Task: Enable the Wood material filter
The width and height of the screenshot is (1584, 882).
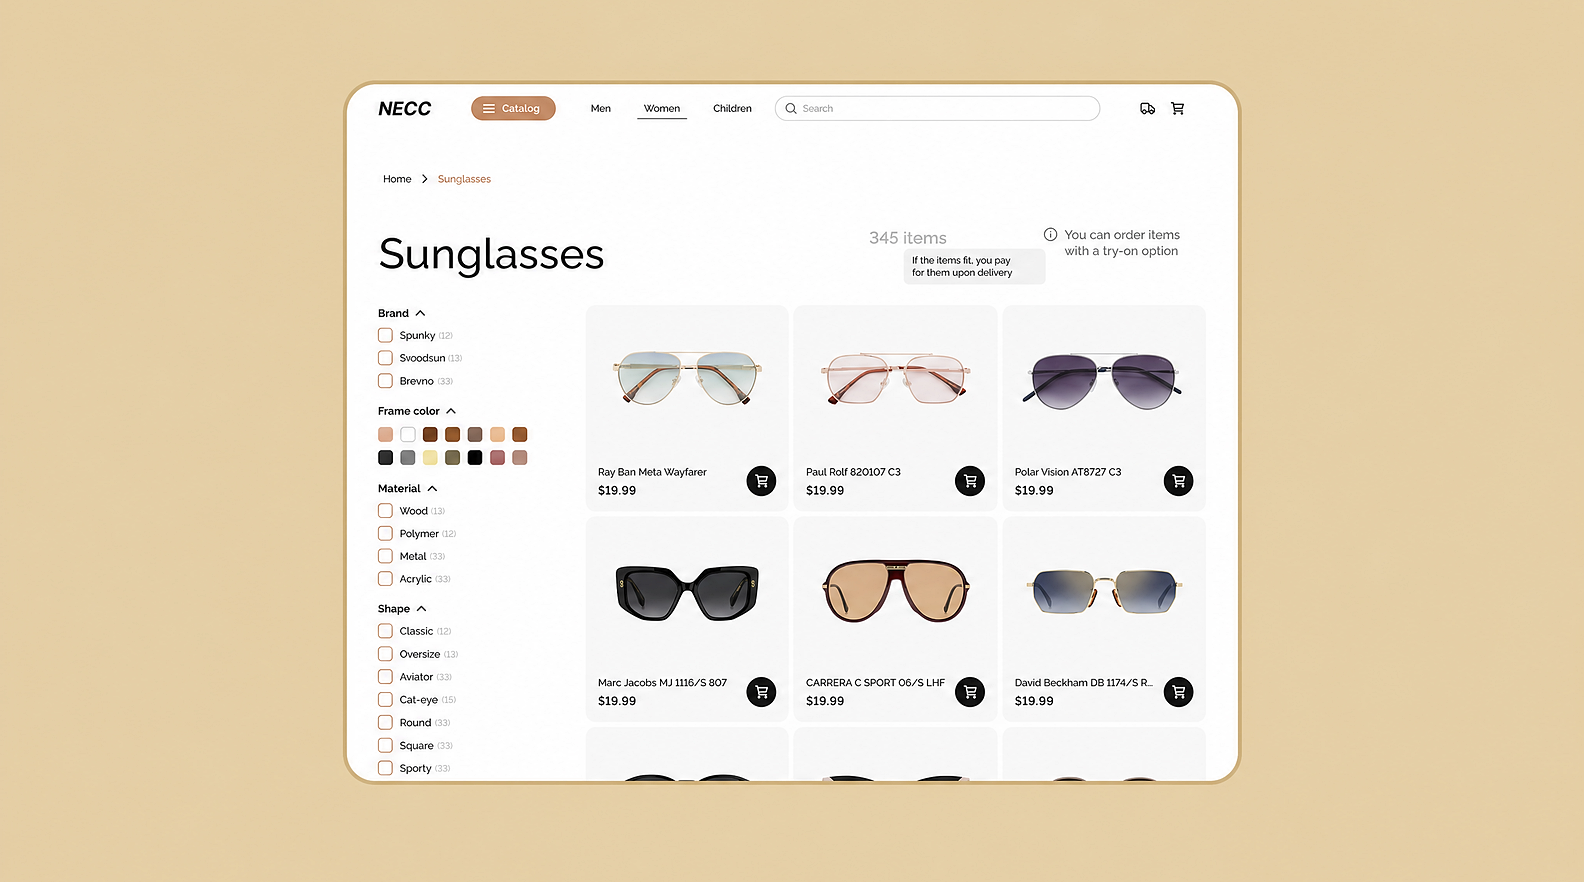Action: point(385,511)
